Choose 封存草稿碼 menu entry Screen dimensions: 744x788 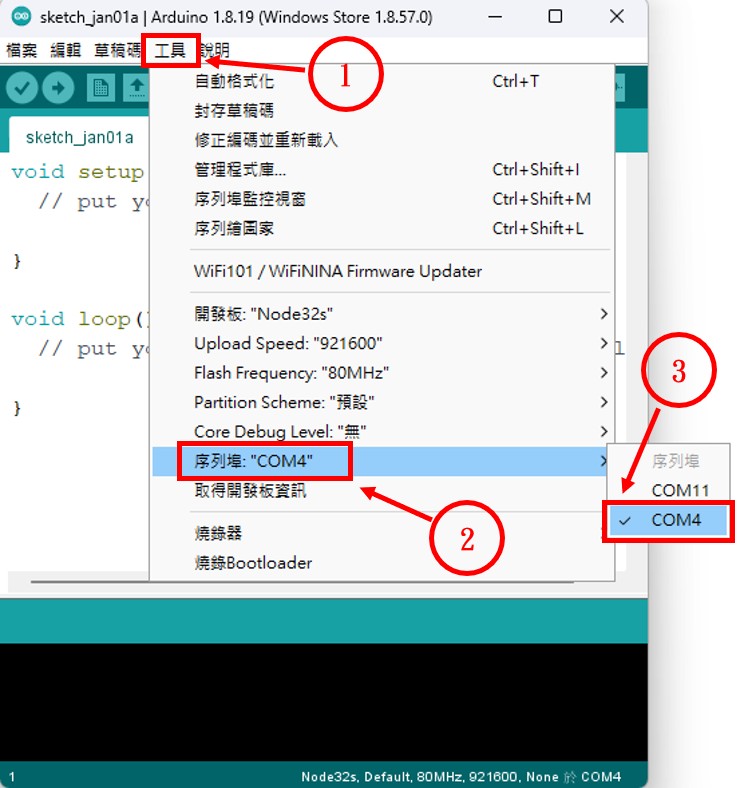(x=382, y=111)
